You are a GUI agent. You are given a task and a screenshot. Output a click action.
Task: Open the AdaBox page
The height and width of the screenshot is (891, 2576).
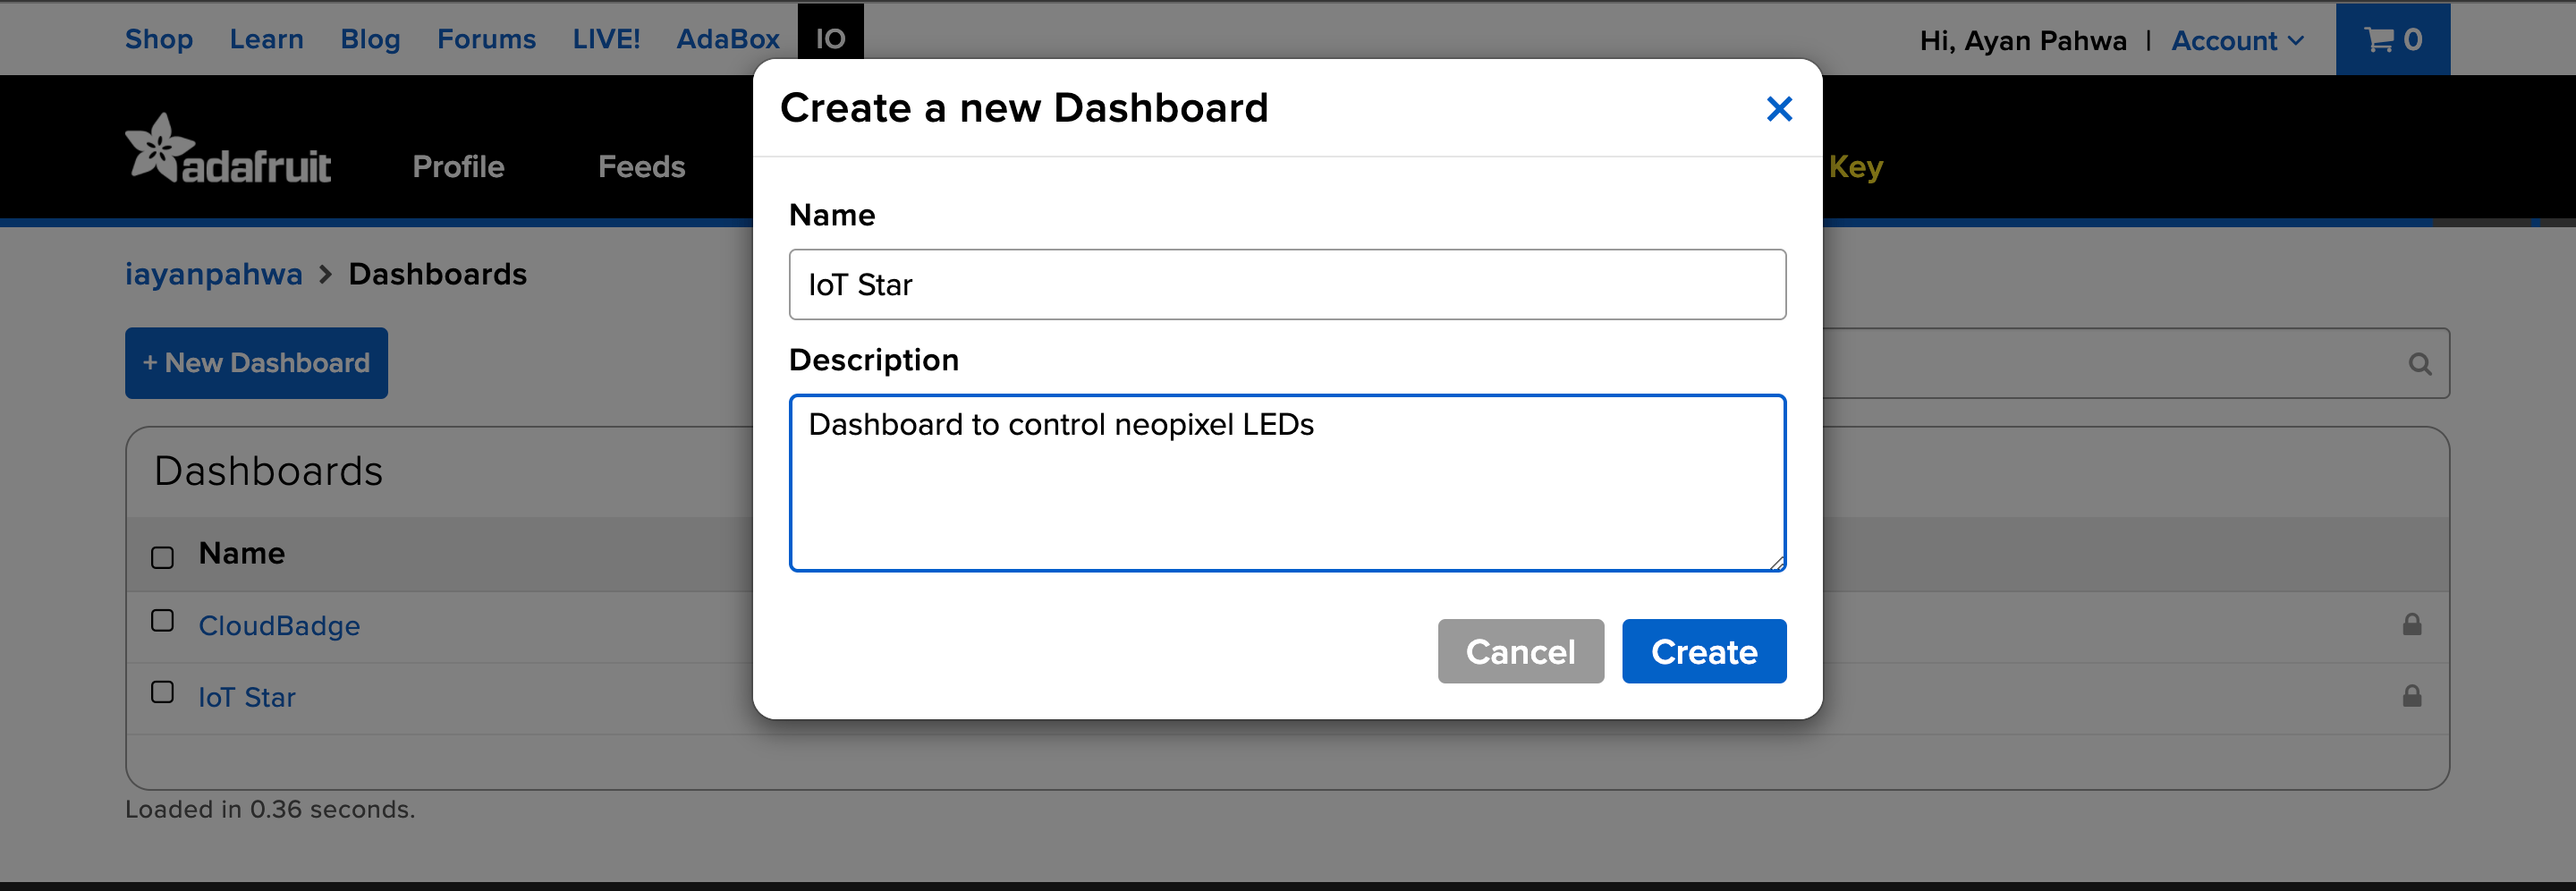(729, 38)
